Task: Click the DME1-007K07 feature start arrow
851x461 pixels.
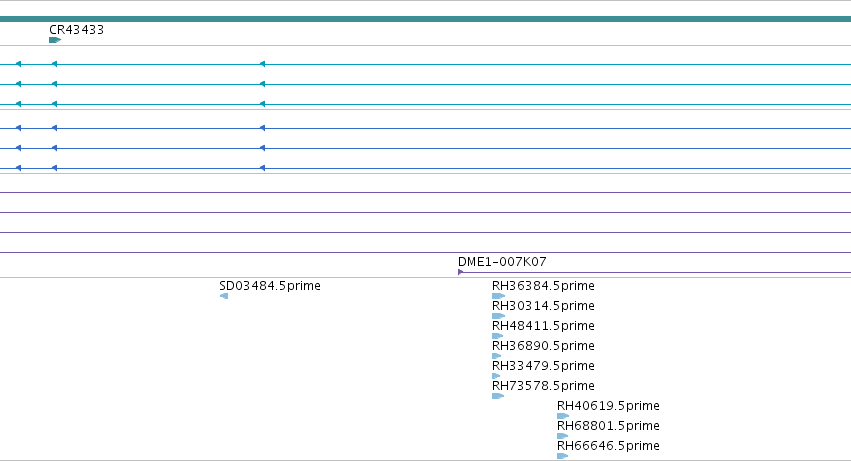Action: coord(460,272)
